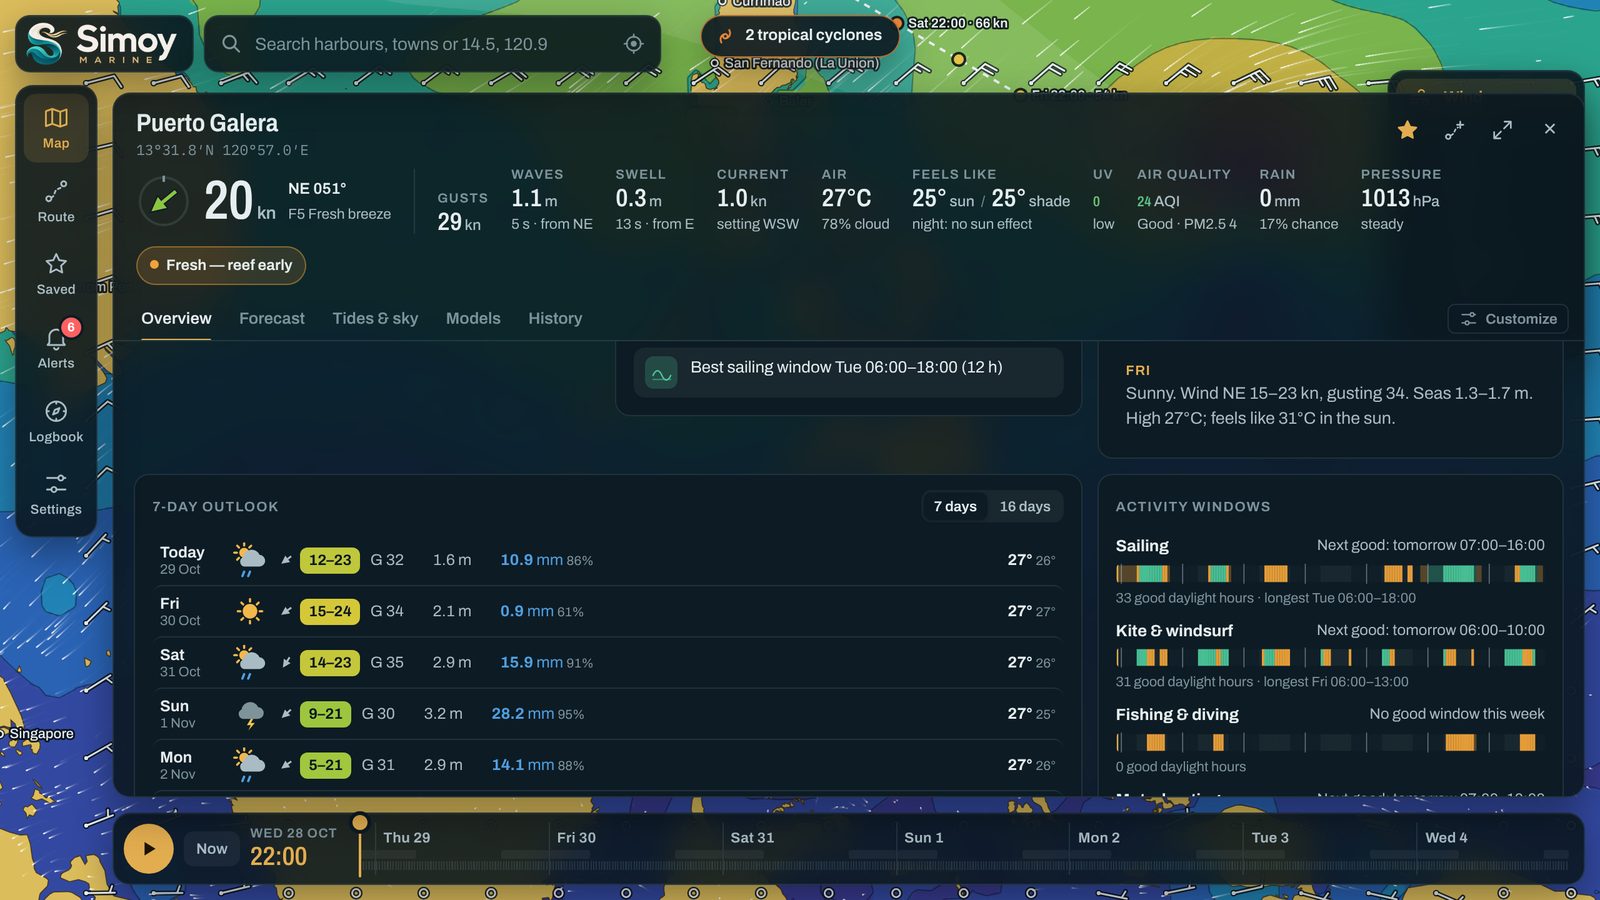The height and width of the screenshot is (900, 1600).
Task: Open the Models tab
Action: (473, 318)
